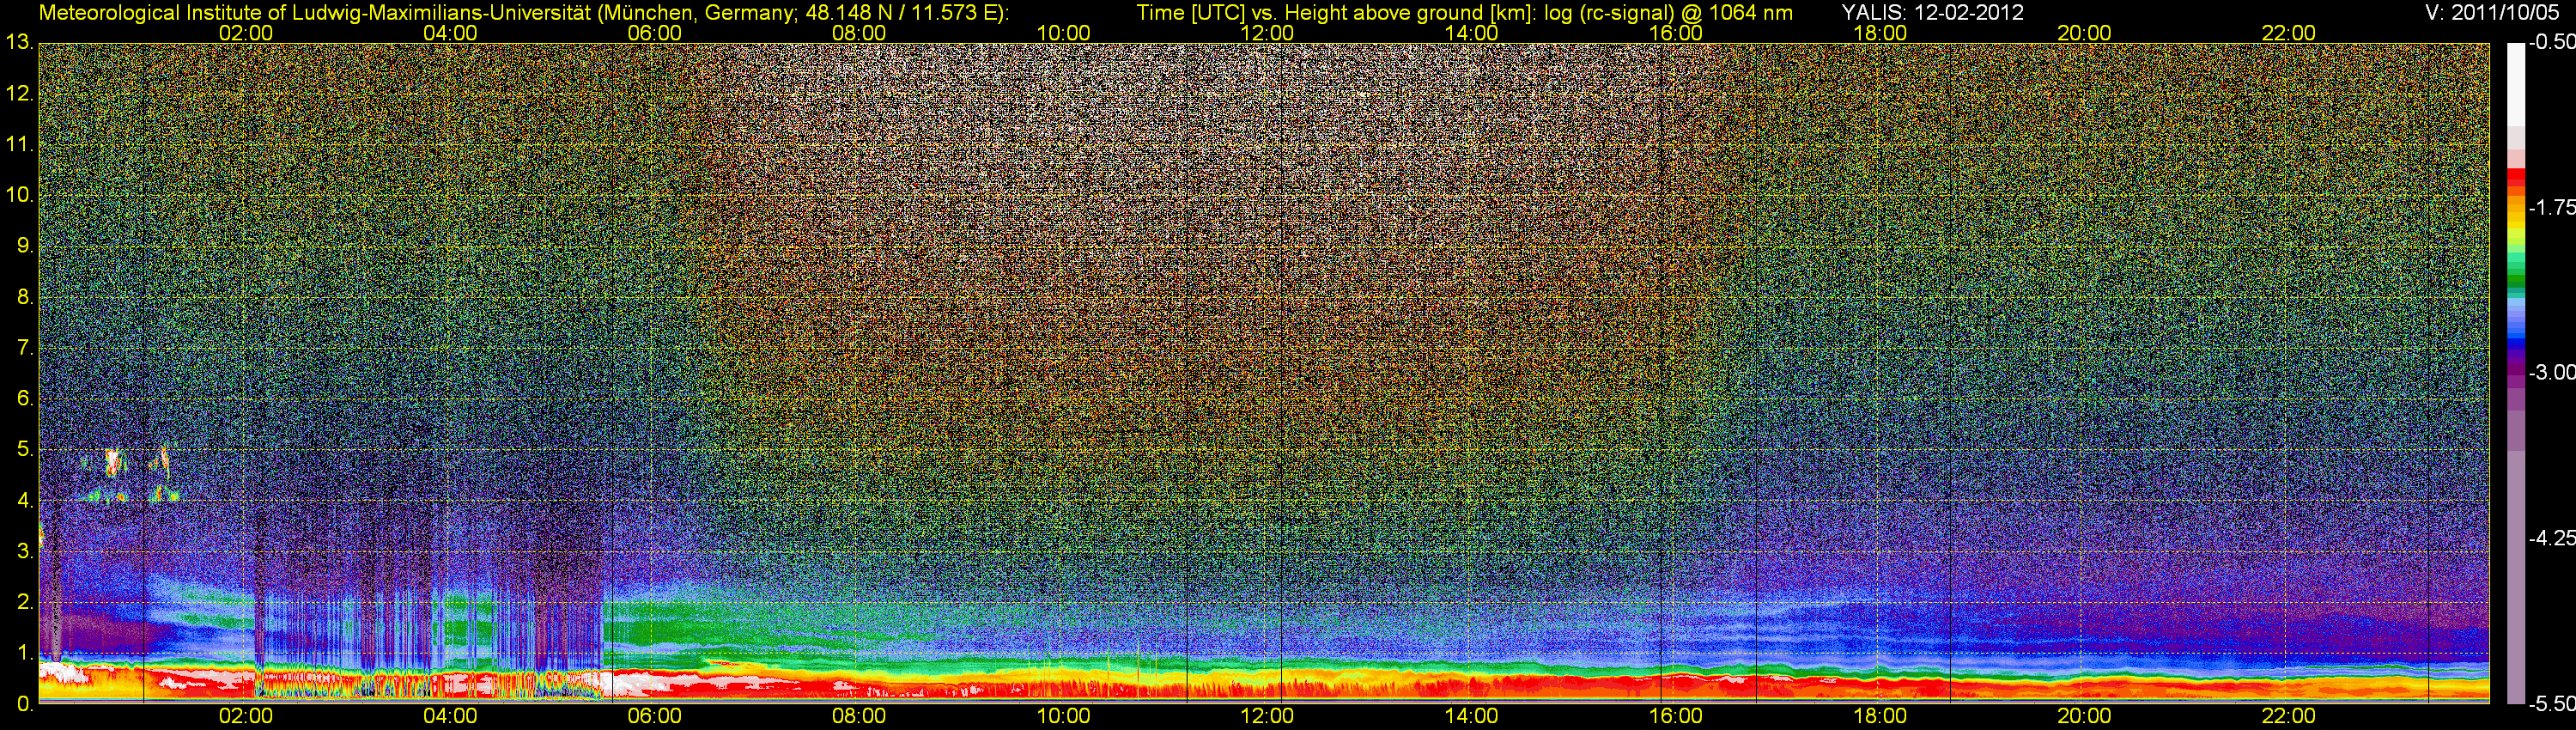Click 12:00 on the lower time axis
Screen dimensions: 2576x730
(1267, 716)
